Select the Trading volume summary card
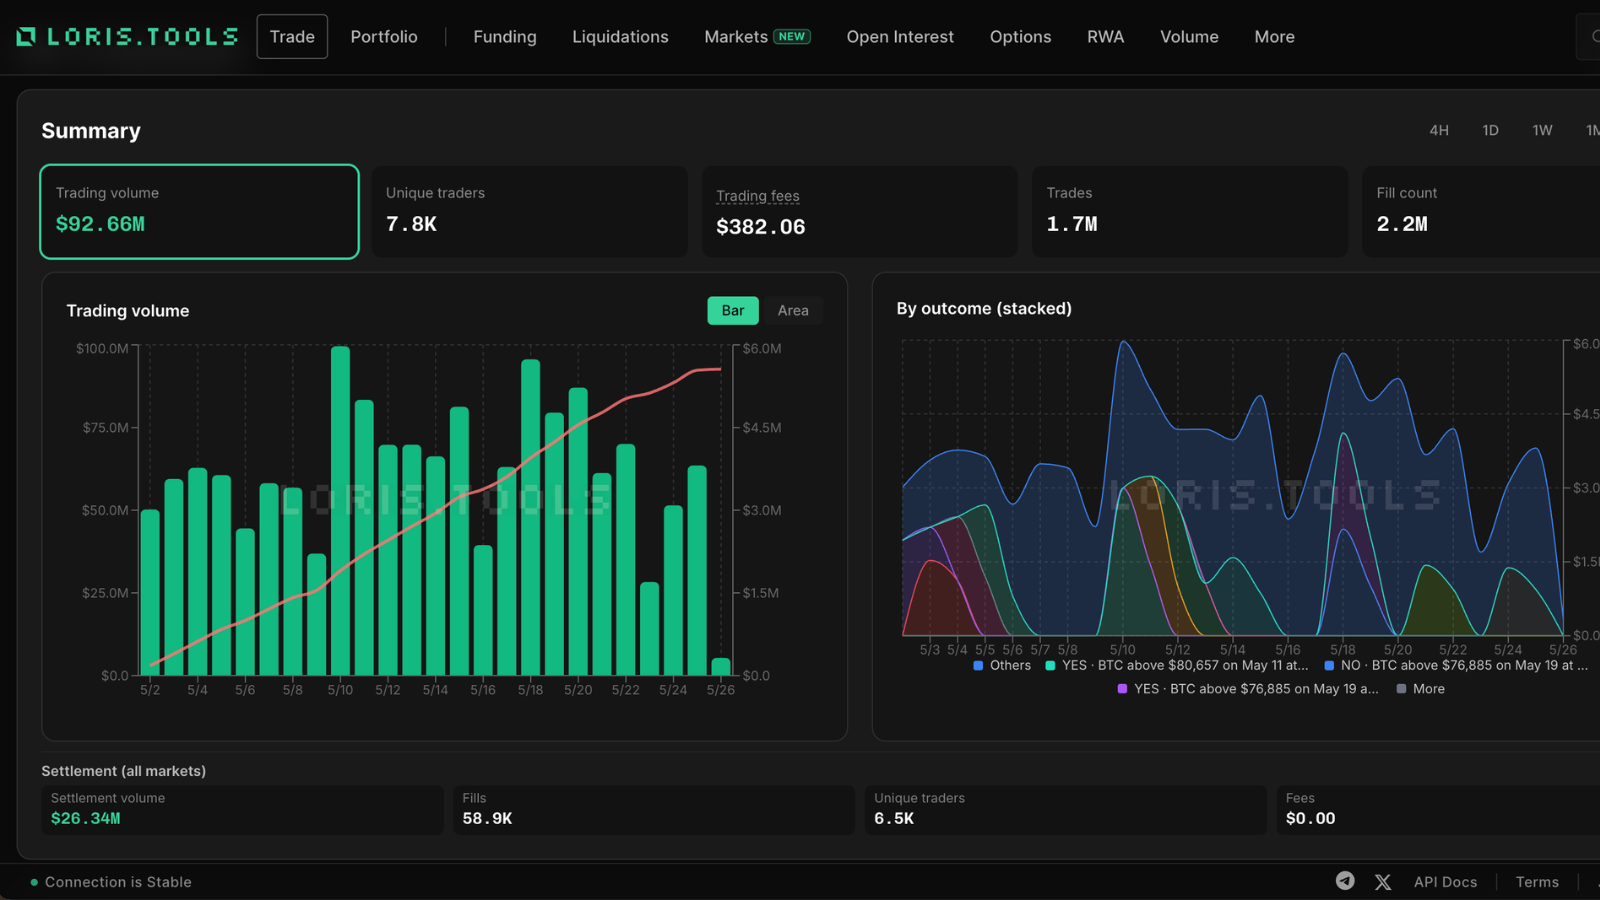Image resolution: width=1600 pixels, height=900 pixels. click(199, 212)
